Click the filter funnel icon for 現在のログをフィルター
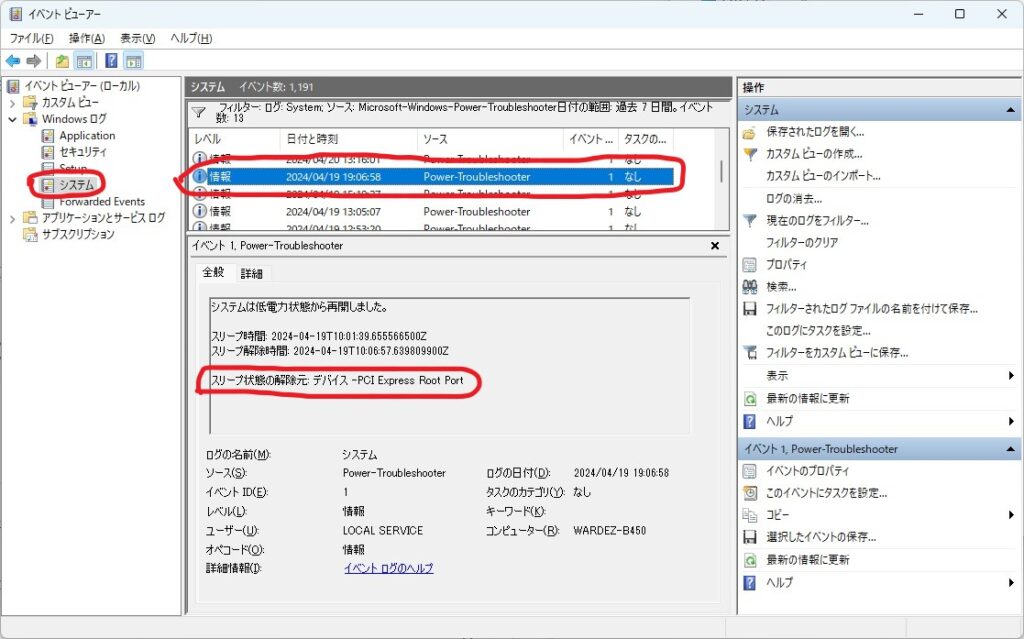Image resolution: width=1024 pixels, height=639 pixels. pyautogui.click(x=750, y=220)
